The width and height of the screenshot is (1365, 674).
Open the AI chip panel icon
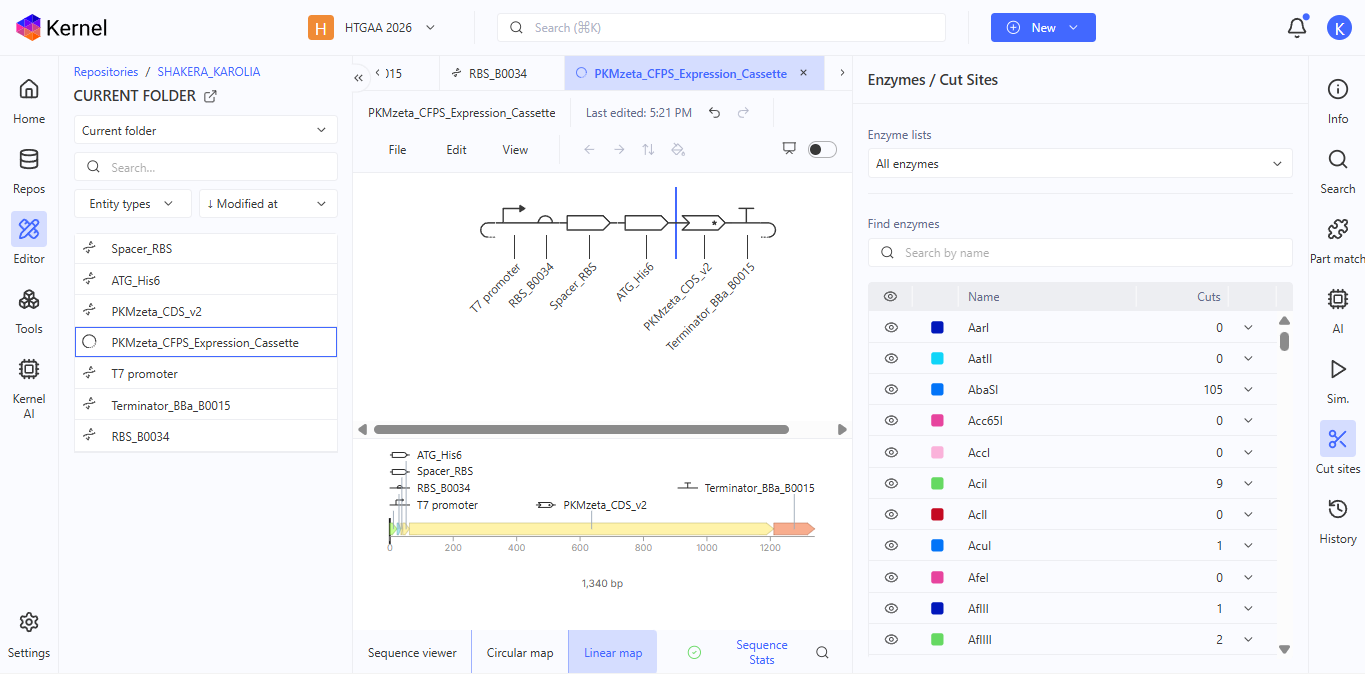(1338, 299)
